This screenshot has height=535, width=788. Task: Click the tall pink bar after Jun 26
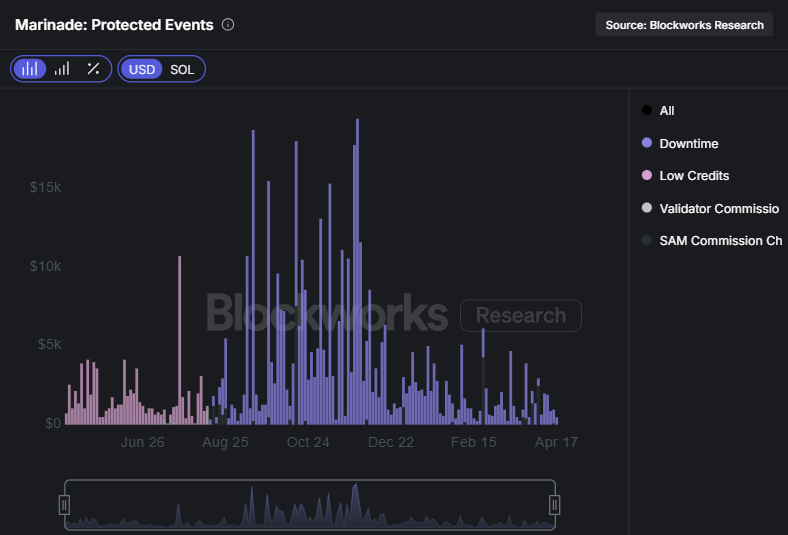[179, 340]
